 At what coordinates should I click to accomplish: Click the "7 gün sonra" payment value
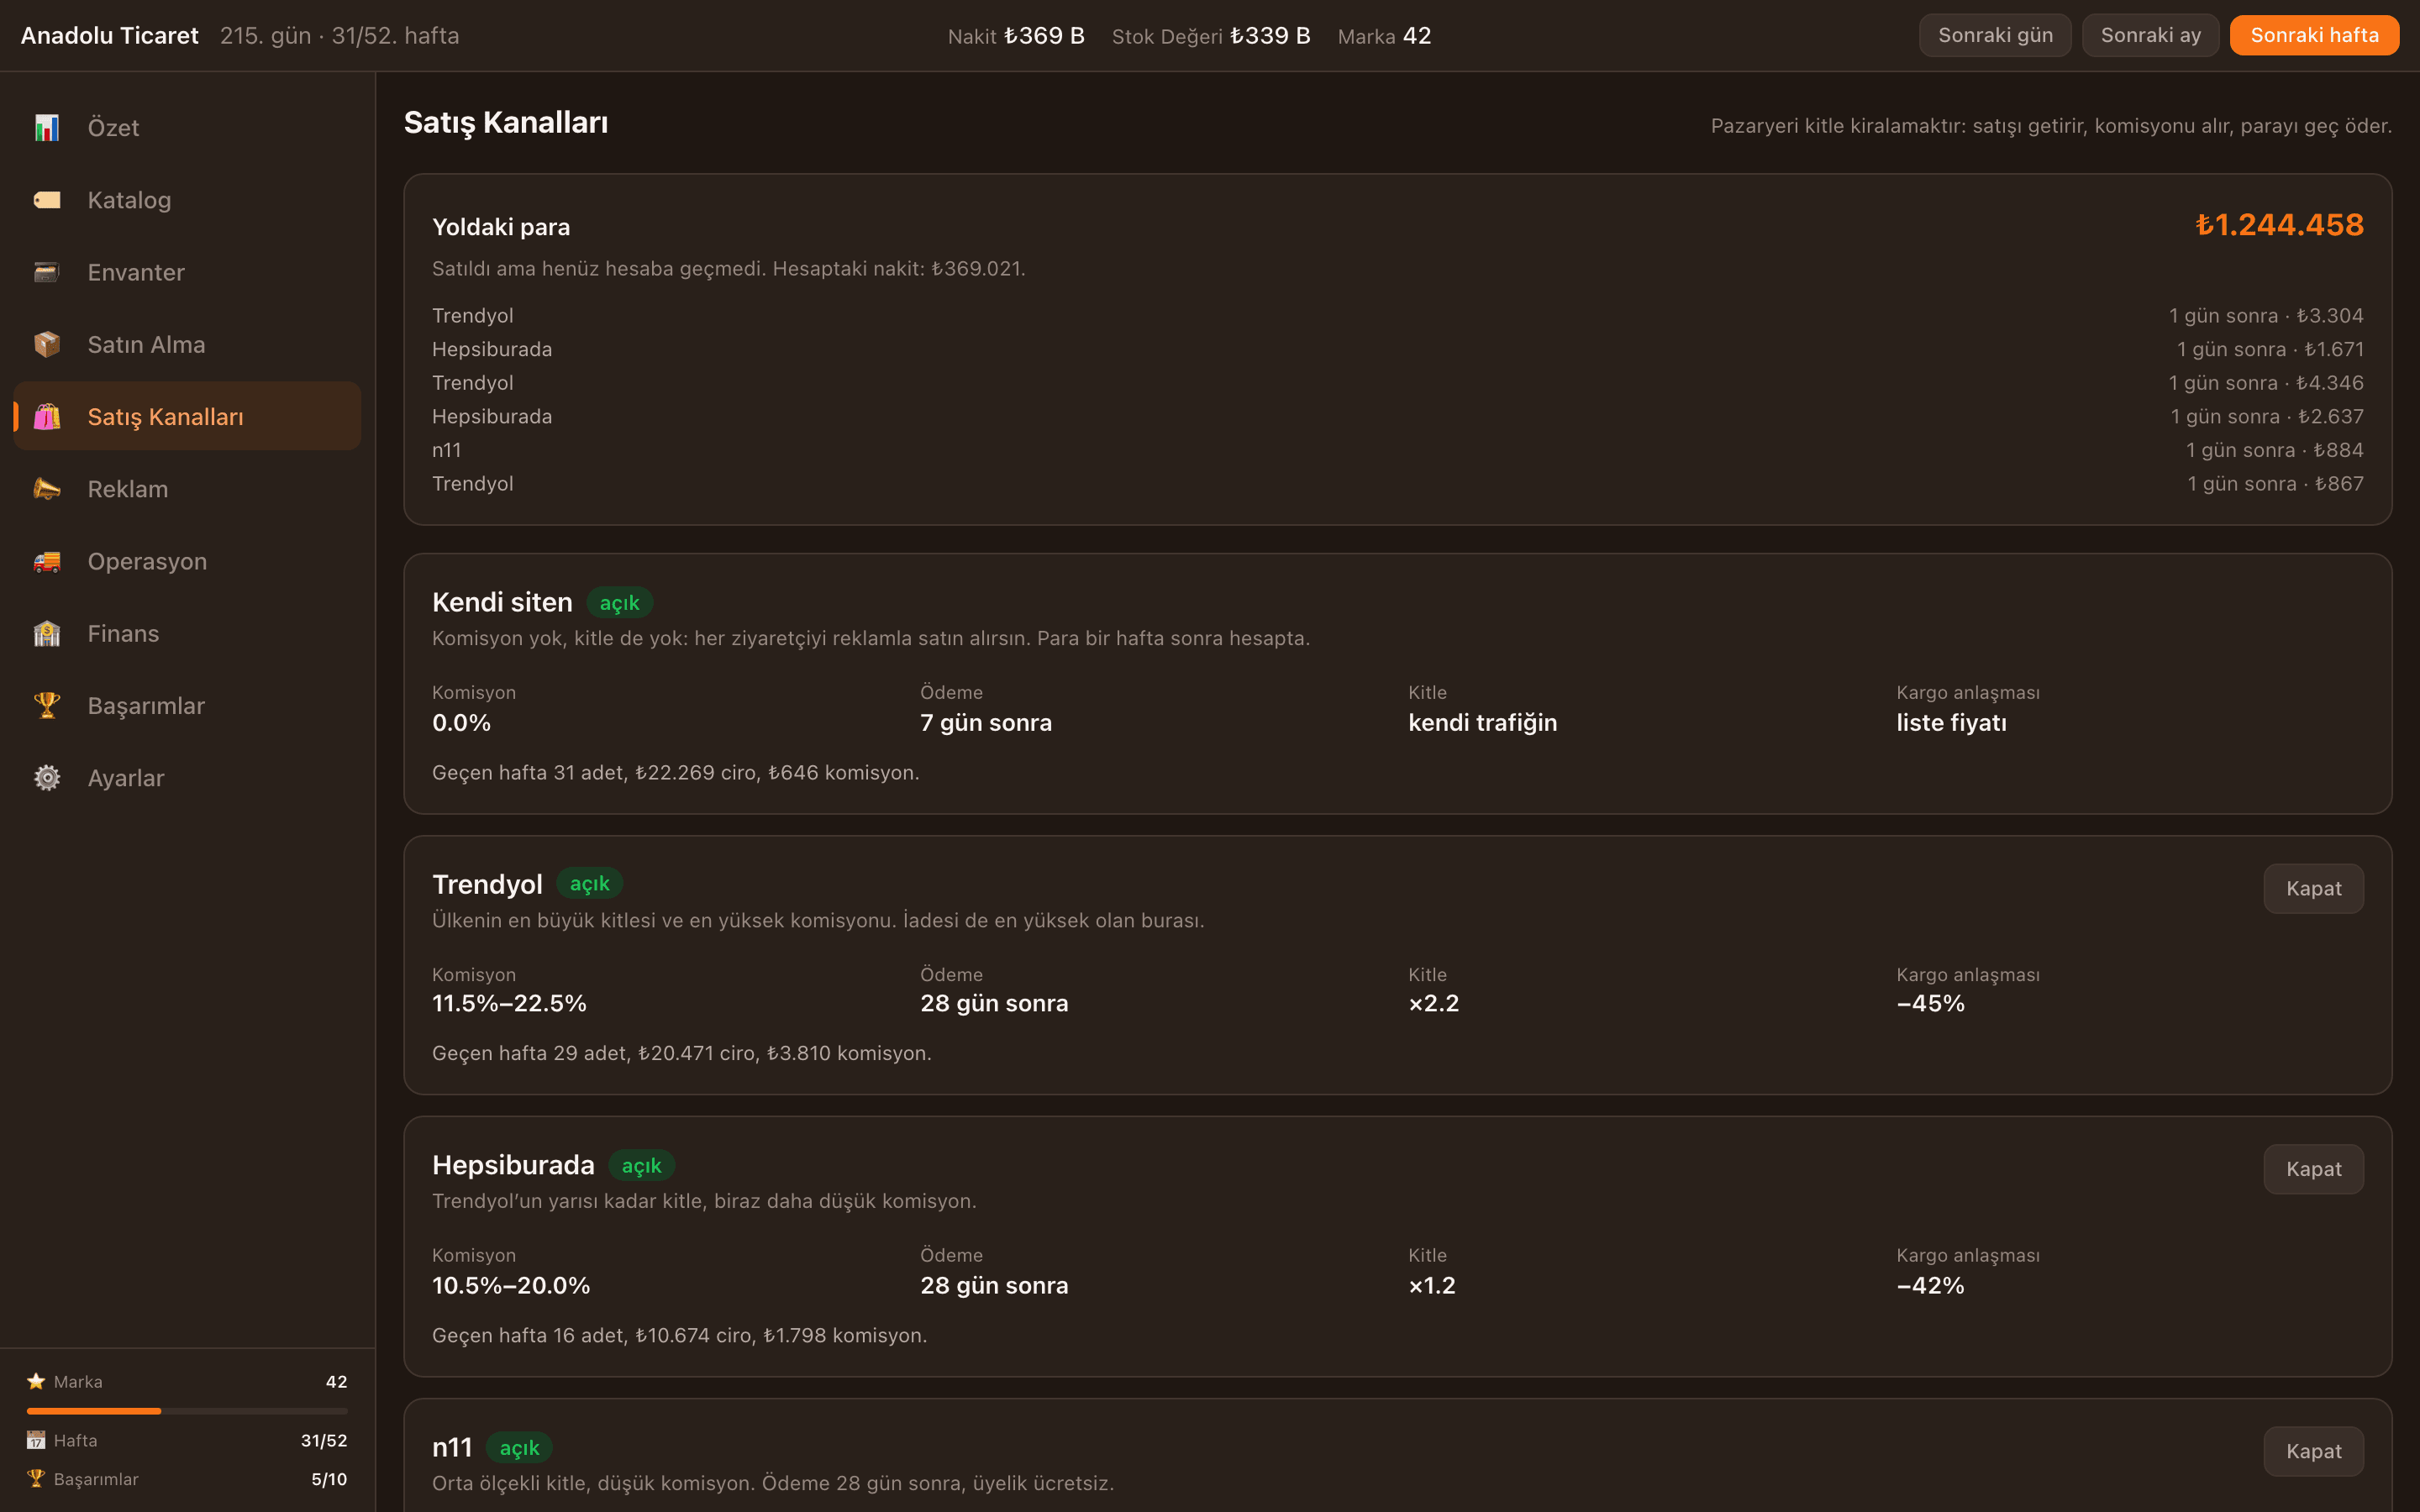point(986,722)
